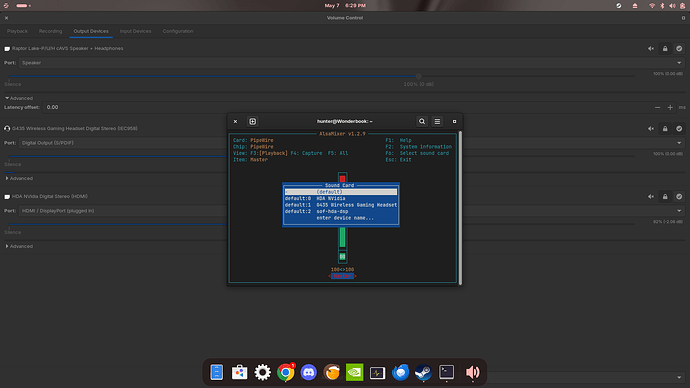Open Settings gear from the dock
The image size is (690, 388).
pyautogui.click(x=263, y=372)
